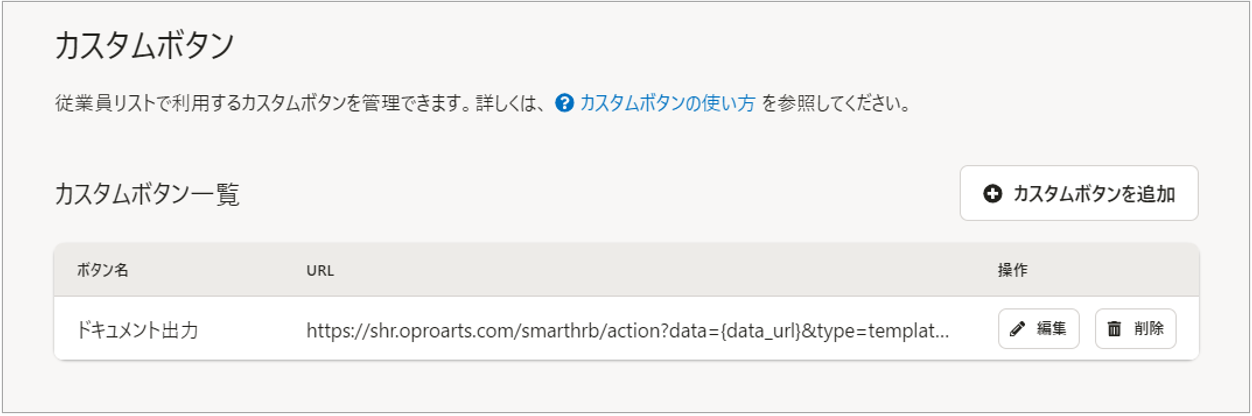Image resolution: width=1252 pixels, height=416 pixels.
Task: Click the table header row background
Action: pos(650,270)
